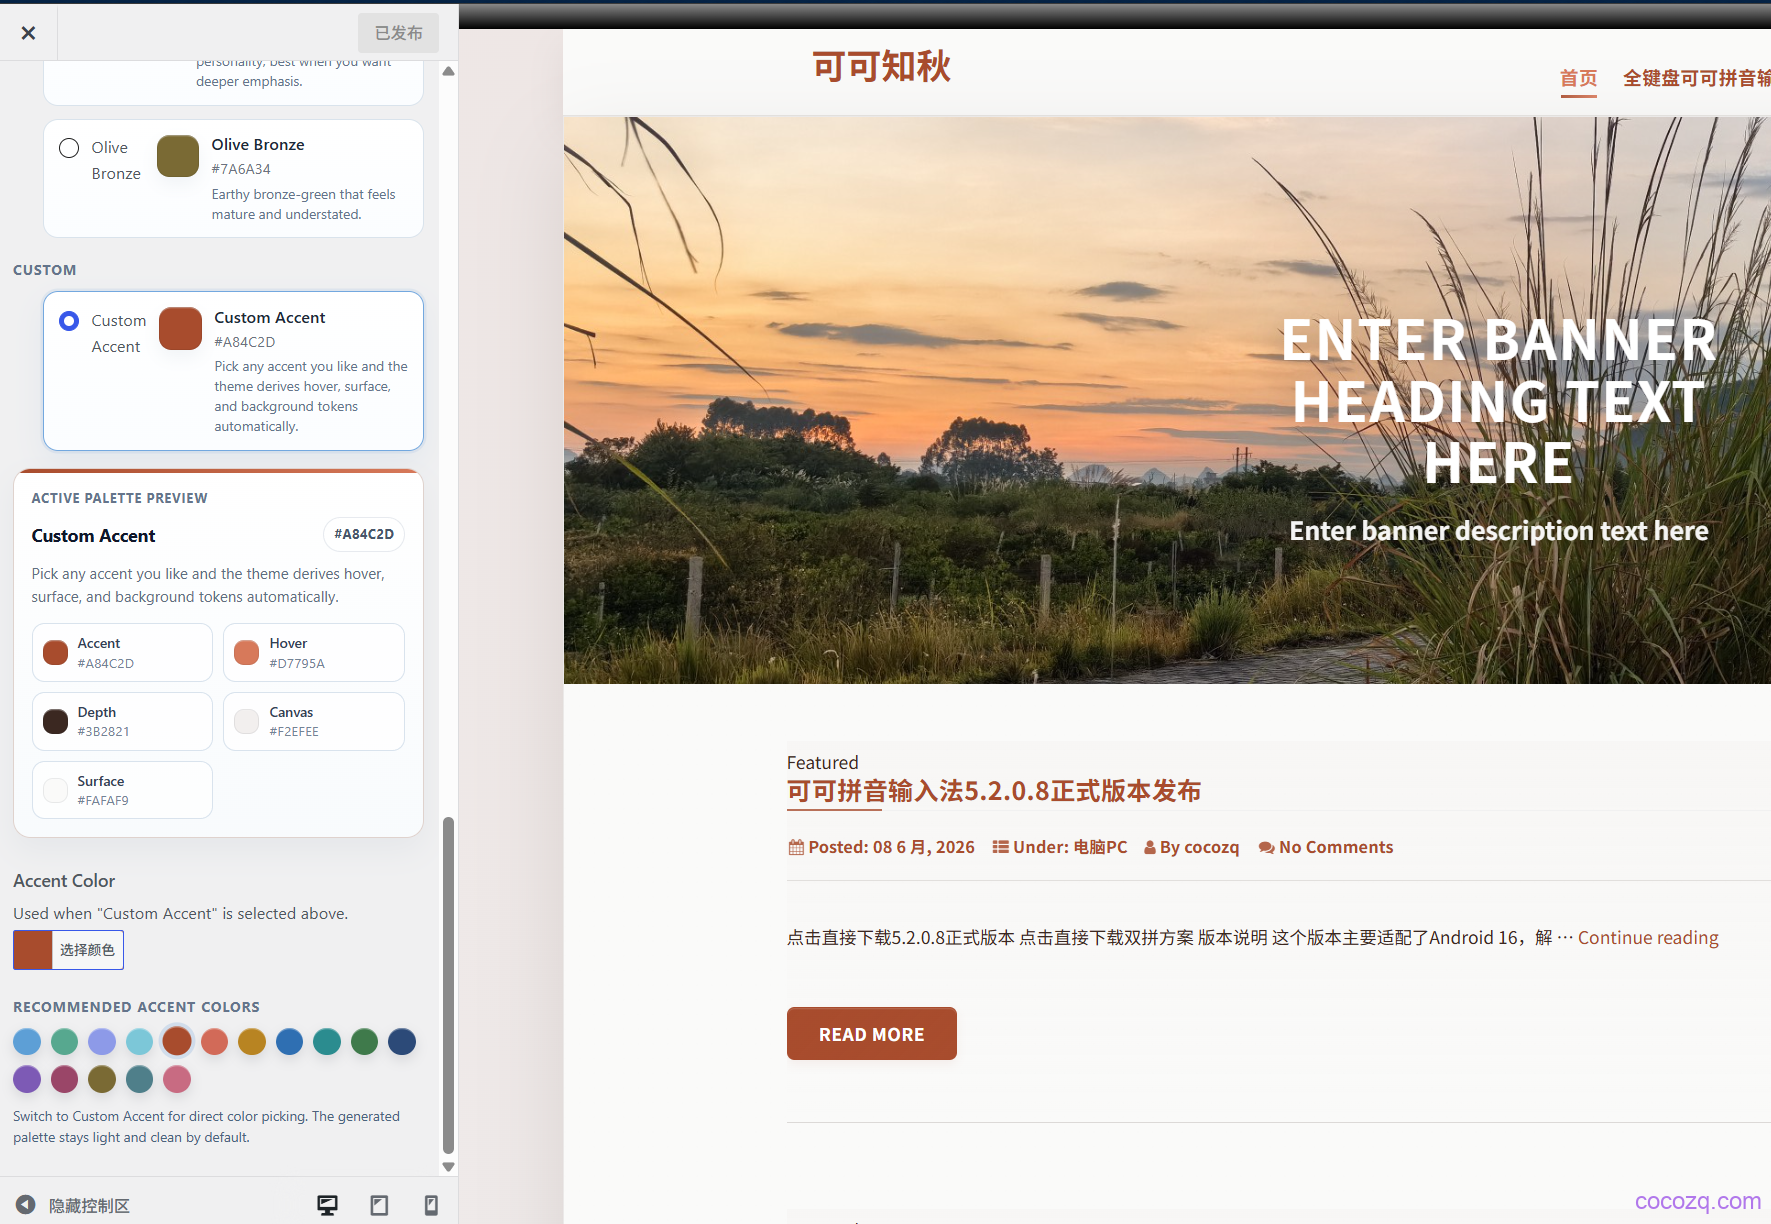
Task: Click the ENTER BANNER HEADING TEXT HERE heading
Action: click(x=1499, y=401)
